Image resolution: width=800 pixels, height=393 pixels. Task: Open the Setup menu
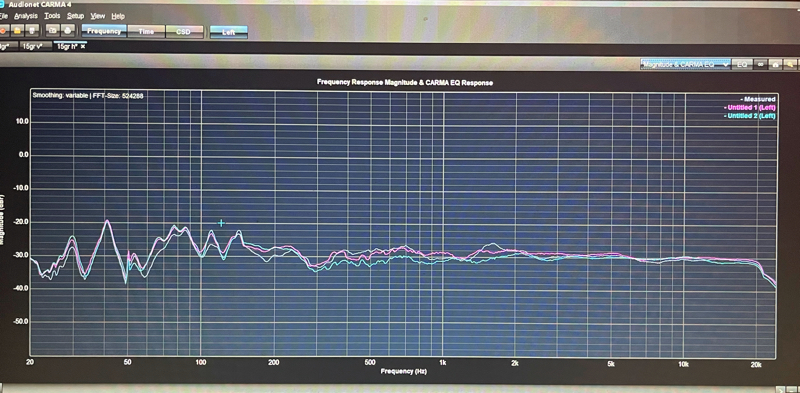[76, 16]
